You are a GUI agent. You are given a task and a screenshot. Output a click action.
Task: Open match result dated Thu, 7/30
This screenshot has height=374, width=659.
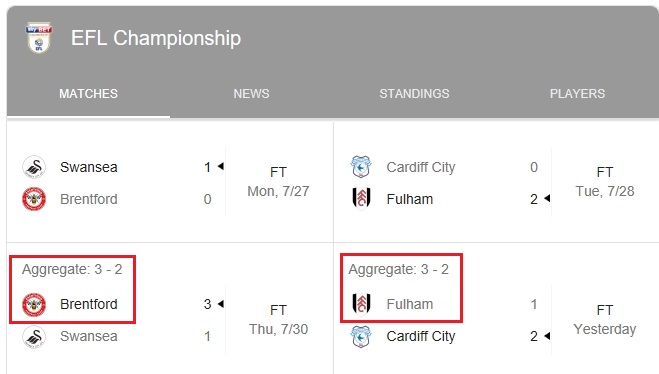(x=170, y=308)
